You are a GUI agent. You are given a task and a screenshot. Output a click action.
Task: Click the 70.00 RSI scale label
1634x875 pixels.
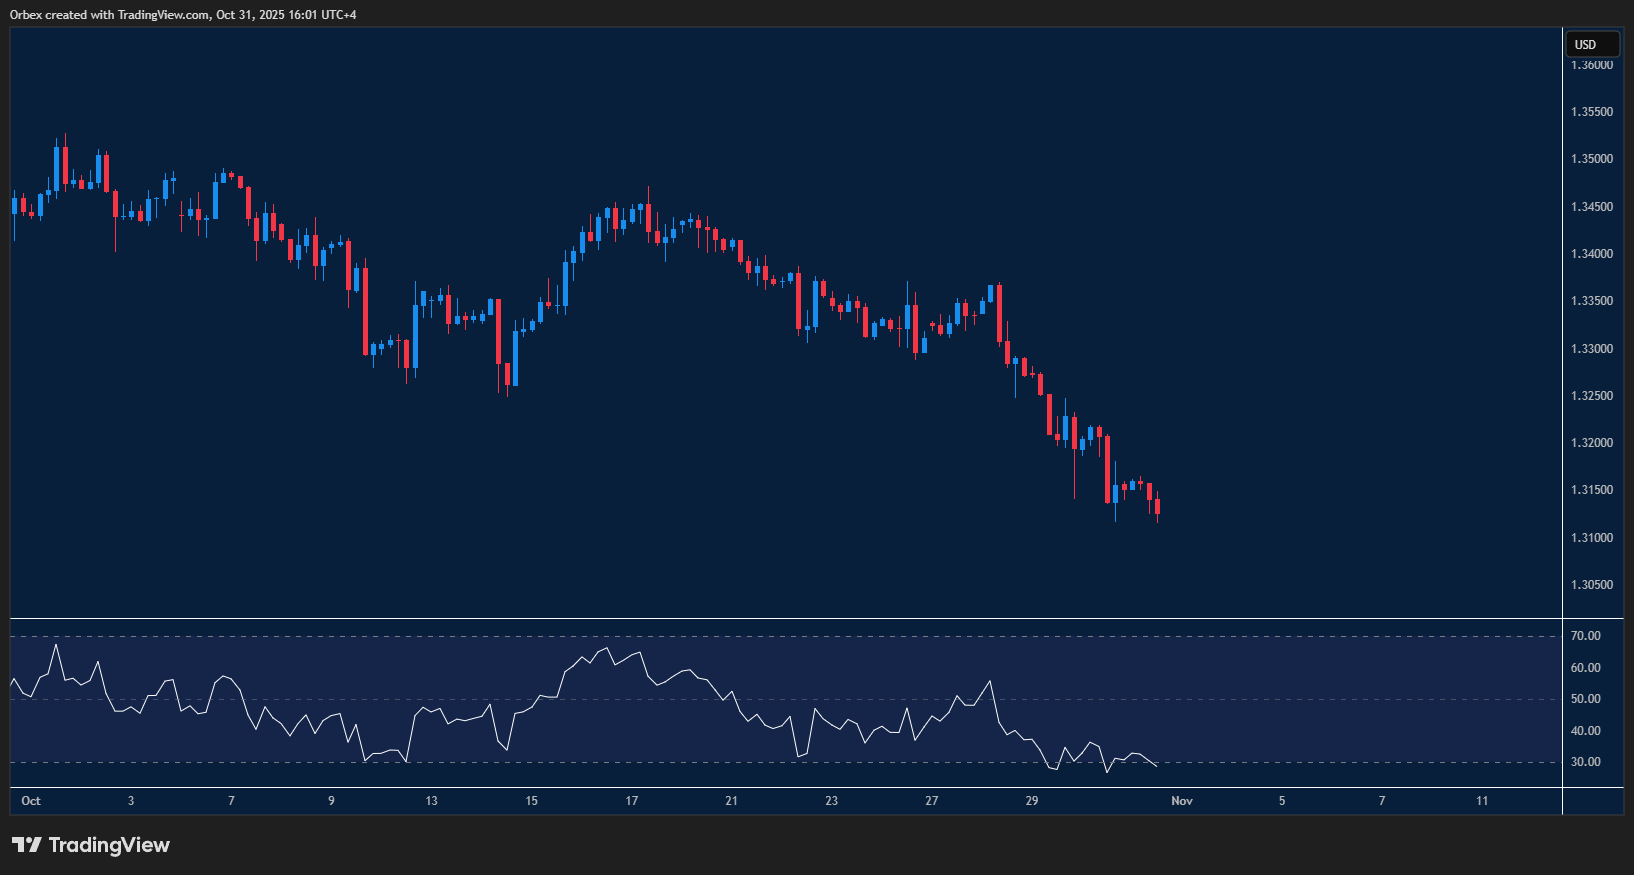click(1585, 636)
